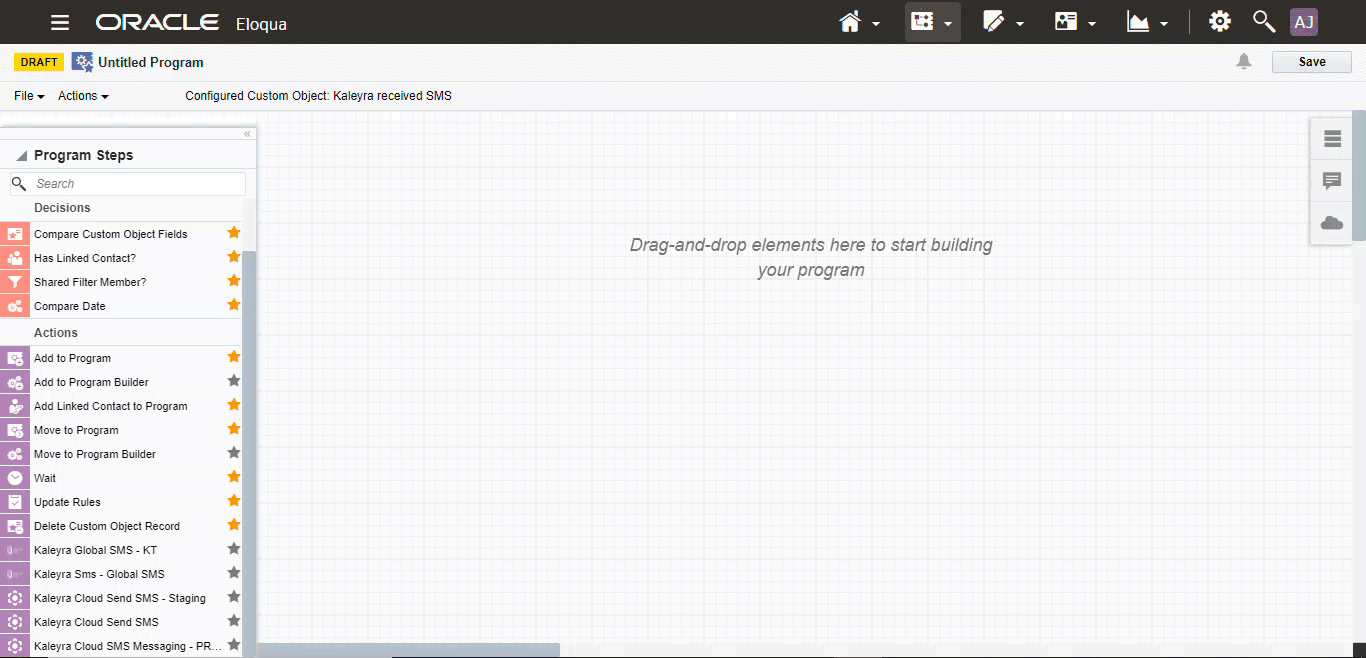
Task: Select the Compare Custom Object Fields step icon
Action: point(15,234)
